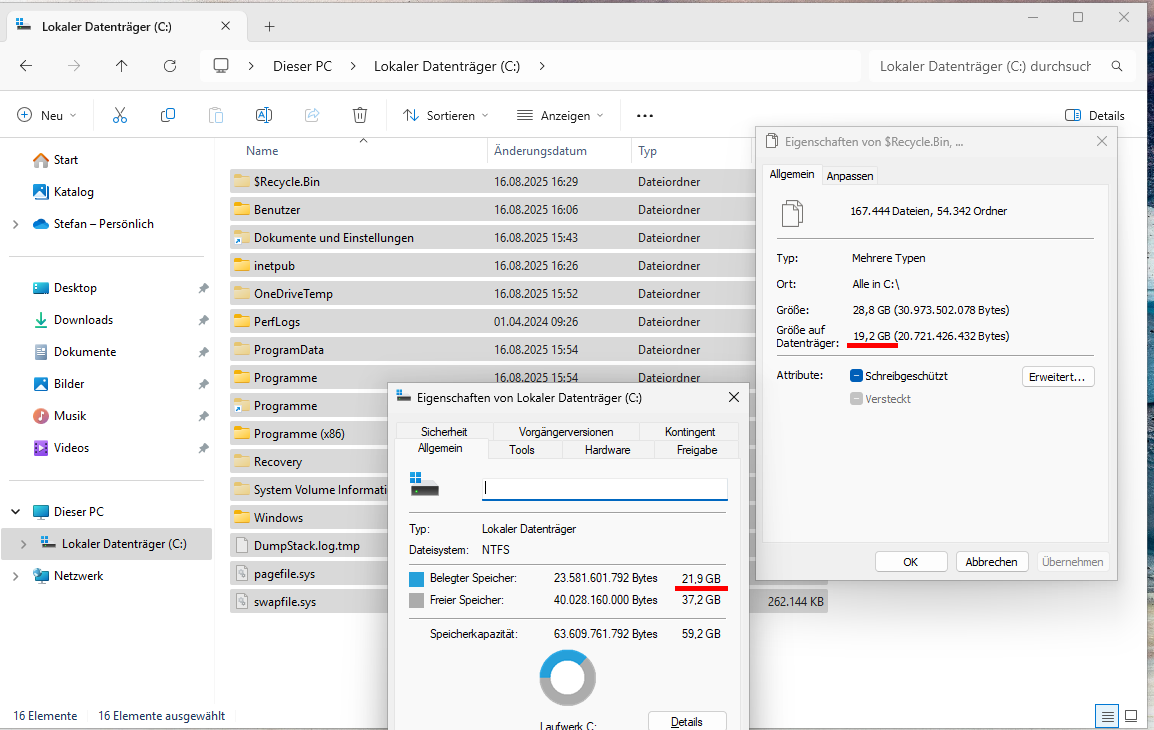Image resolution: width=1154 pixels, height=730 pixels.
Task: Click the Delete trash can icon
Action: click(x=360, y=115)
